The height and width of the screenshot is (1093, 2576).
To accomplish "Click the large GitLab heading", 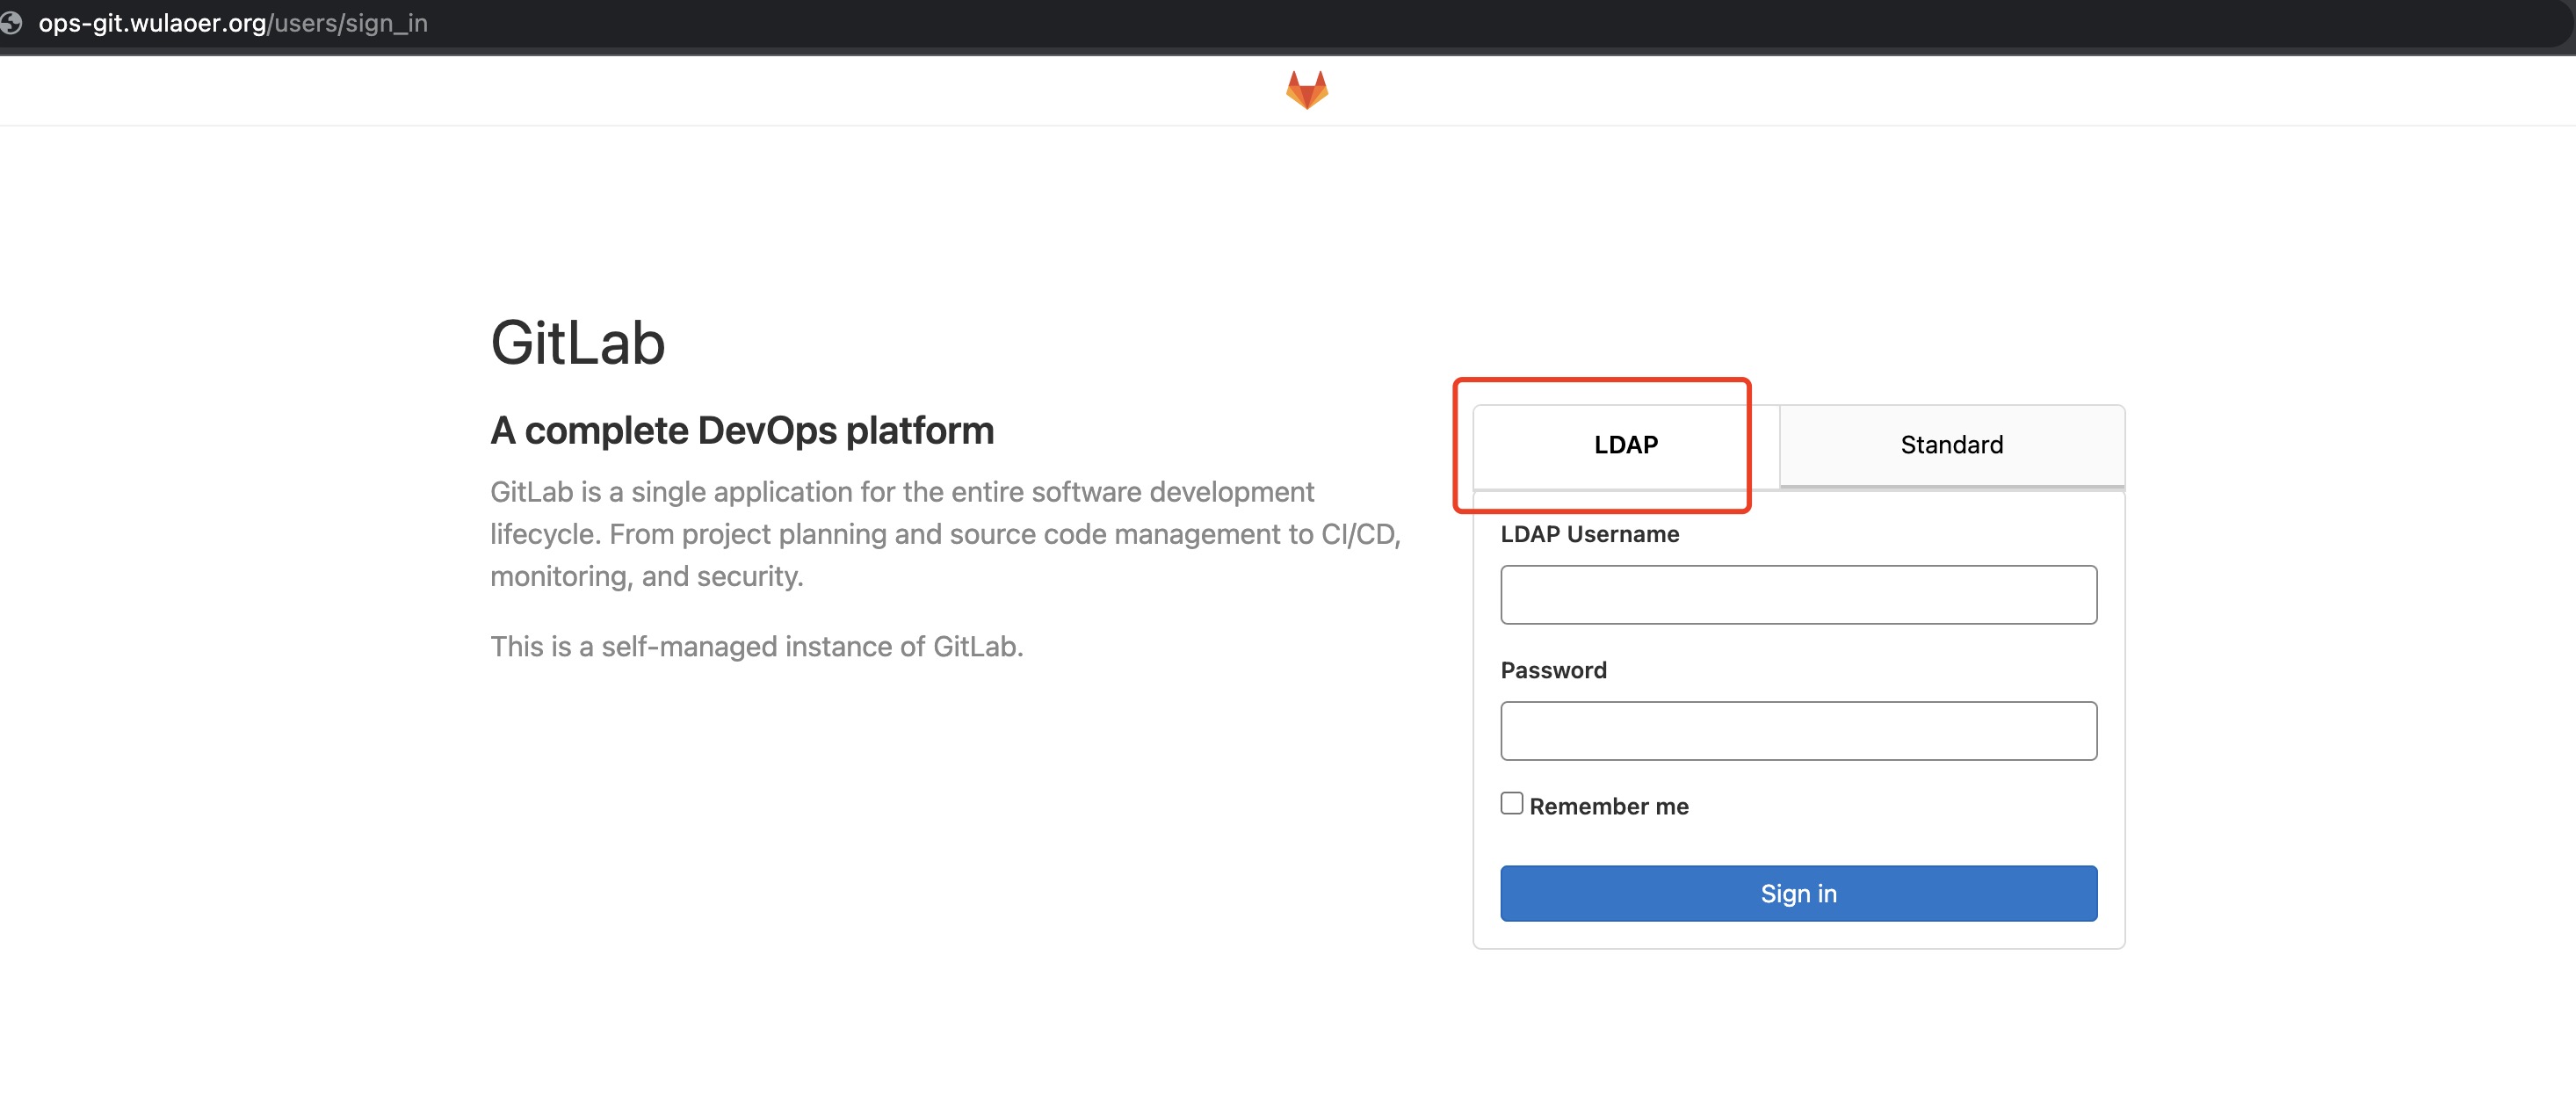I will pos(577,343).
